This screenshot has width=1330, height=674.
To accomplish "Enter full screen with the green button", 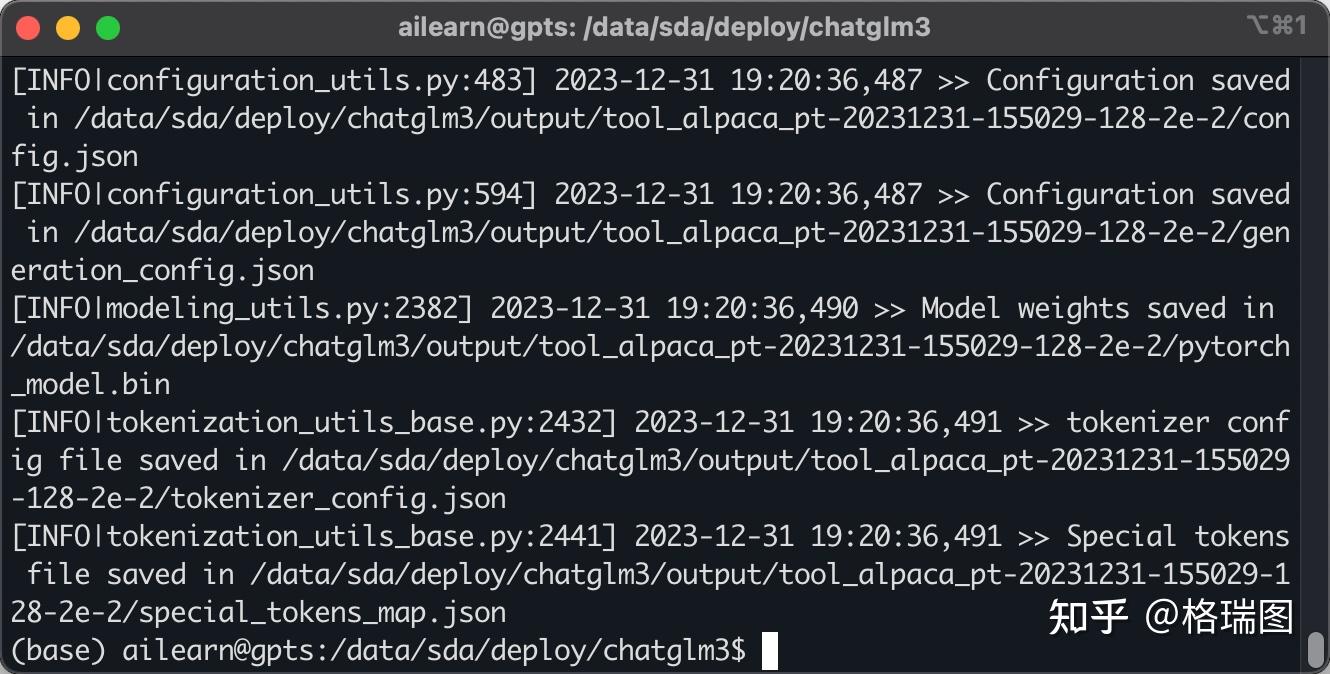I will [x=108, y=28].
